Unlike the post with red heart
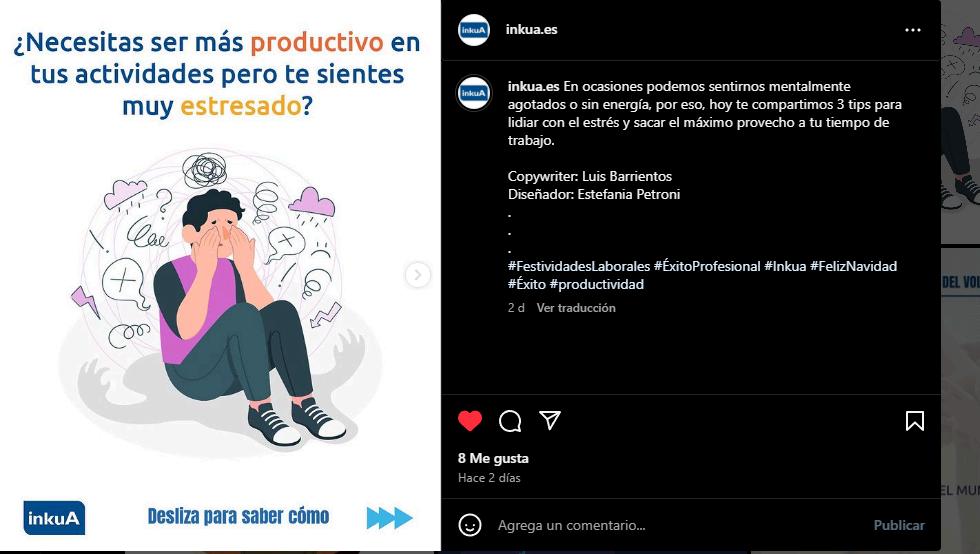Image resolution: width=980 pixels, height=554 pixels. click(x=470, y=421)
